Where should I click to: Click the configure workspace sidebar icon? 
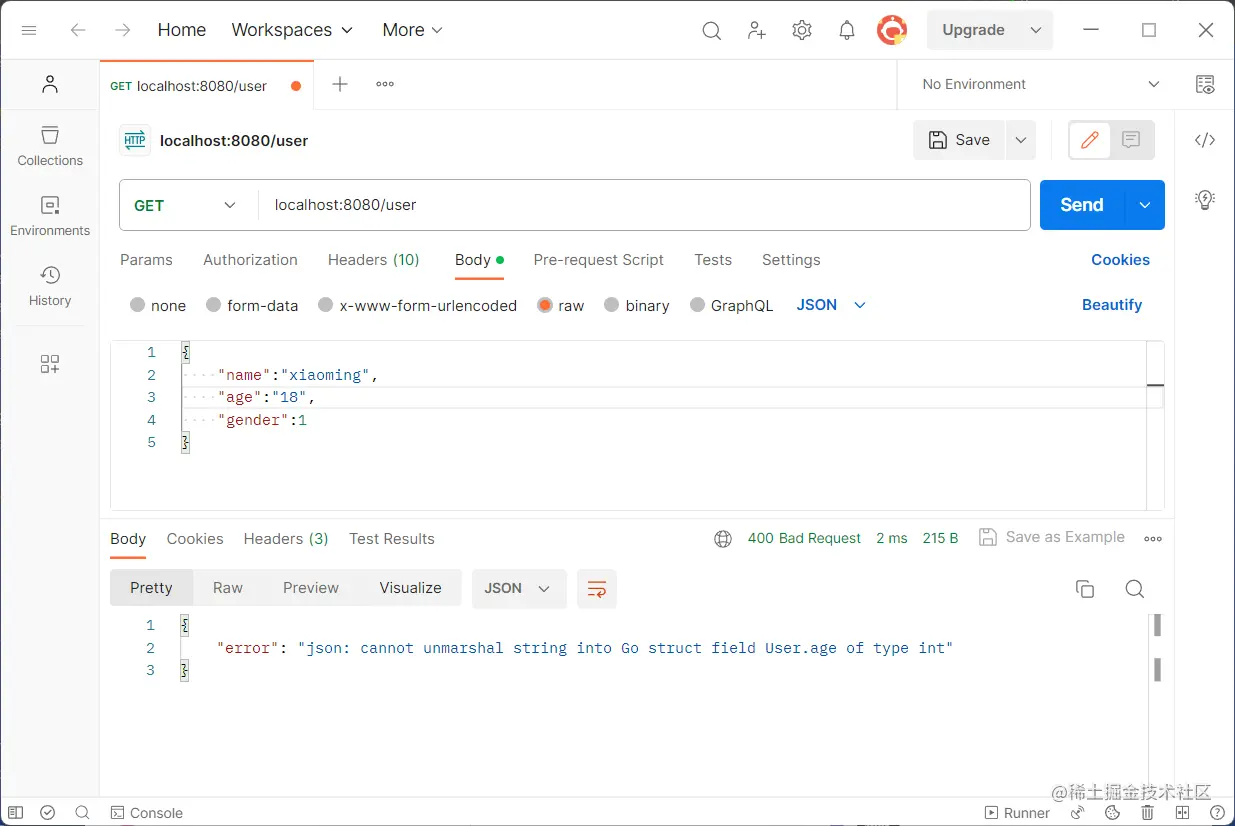(50, 364)
